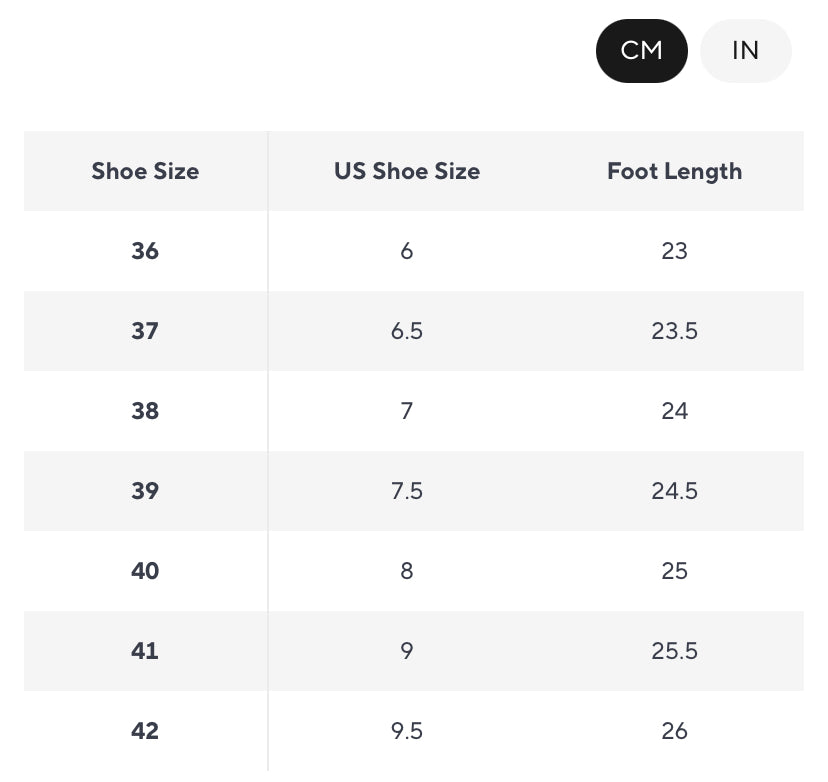Choose shoe size 36 row label
Viewport: 828px width, 782px height.
tap(145, 251)
